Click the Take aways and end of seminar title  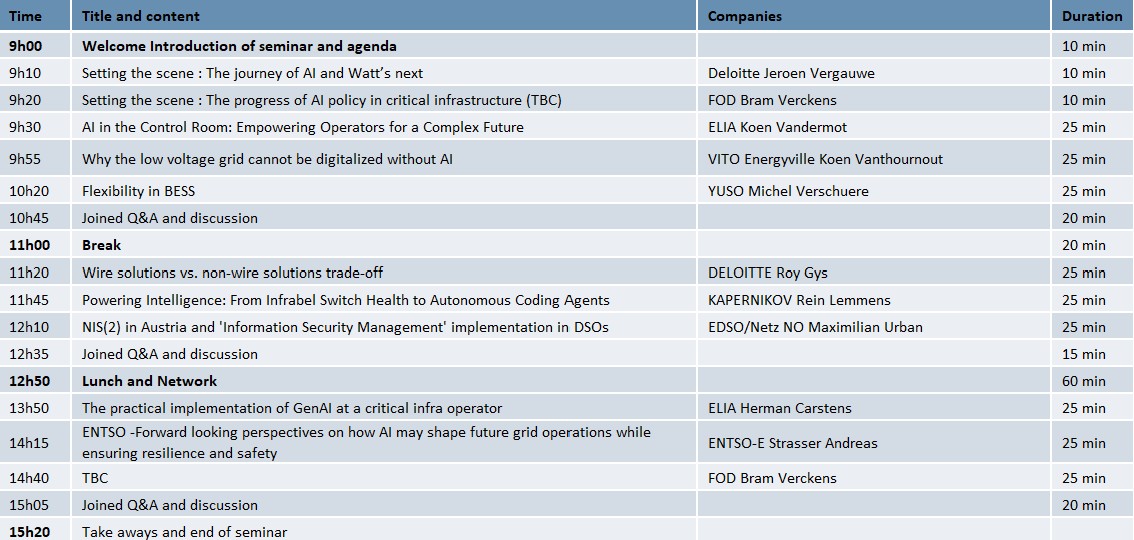[184, 532]
